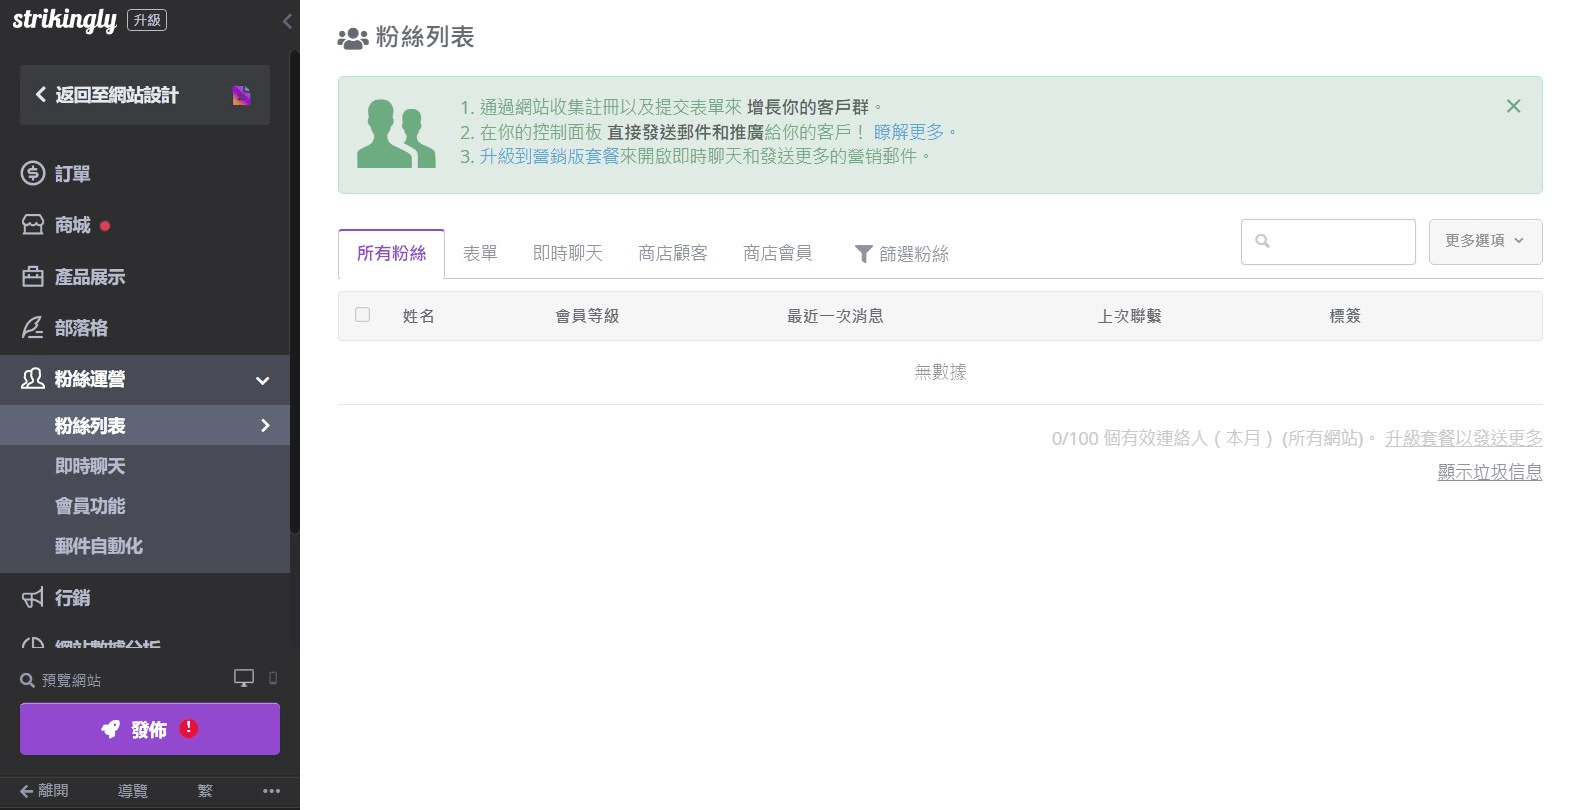
Task: Open 即時聊天 in sidebar submenu
Action: click(x=90, y=466)
